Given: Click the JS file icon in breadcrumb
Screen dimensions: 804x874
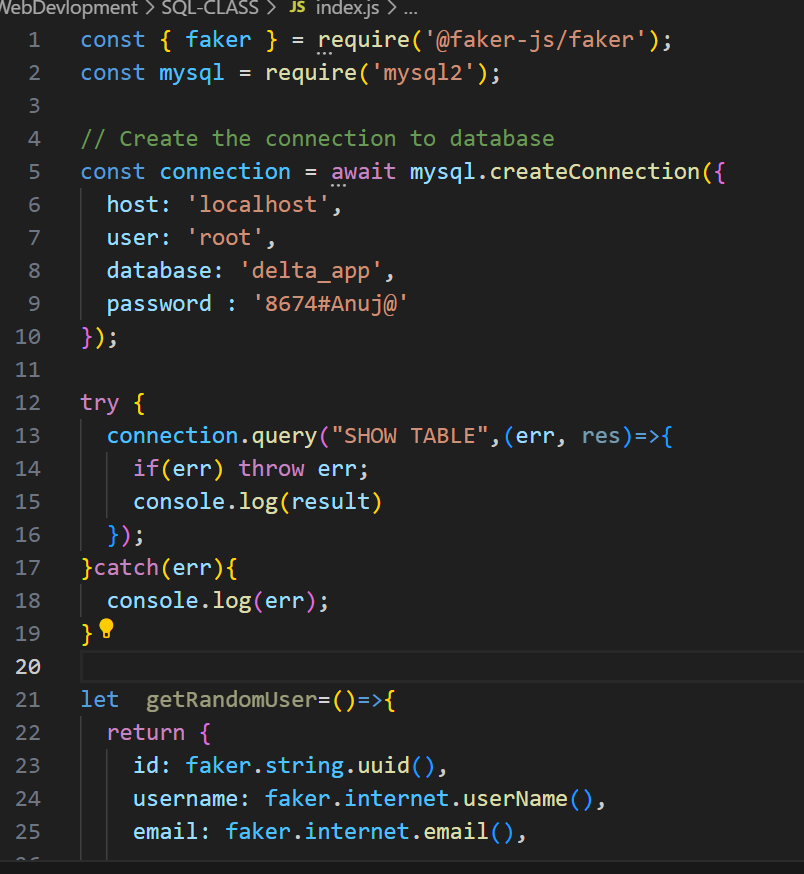Looking at the screenshot, I should tap(297, 7).
